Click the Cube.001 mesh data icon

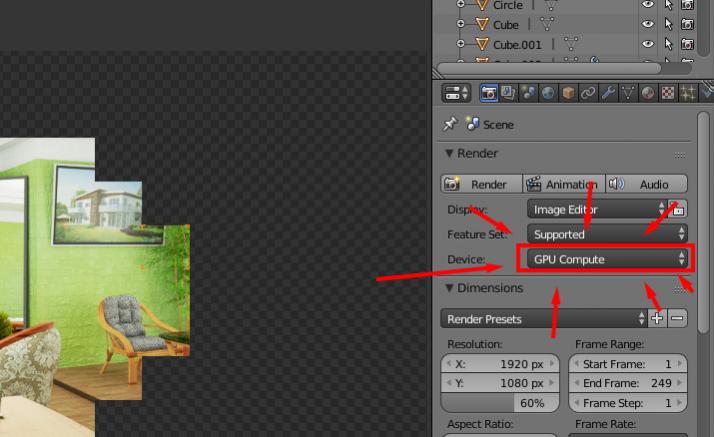click(x=571, y=44)
